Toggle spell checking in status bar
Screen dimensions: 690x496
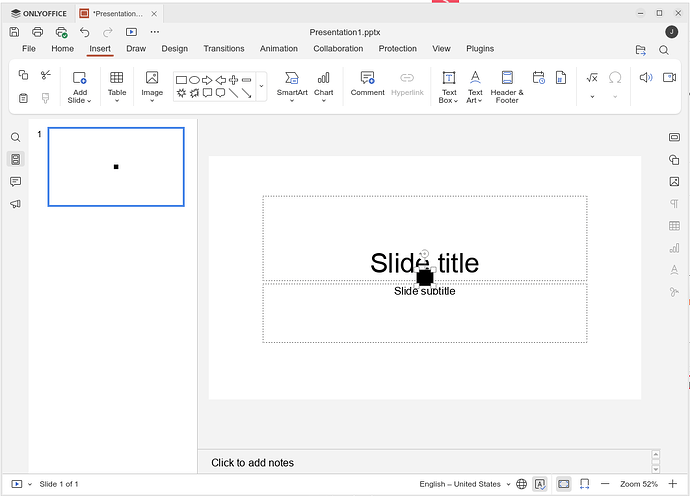click(540, 484)
